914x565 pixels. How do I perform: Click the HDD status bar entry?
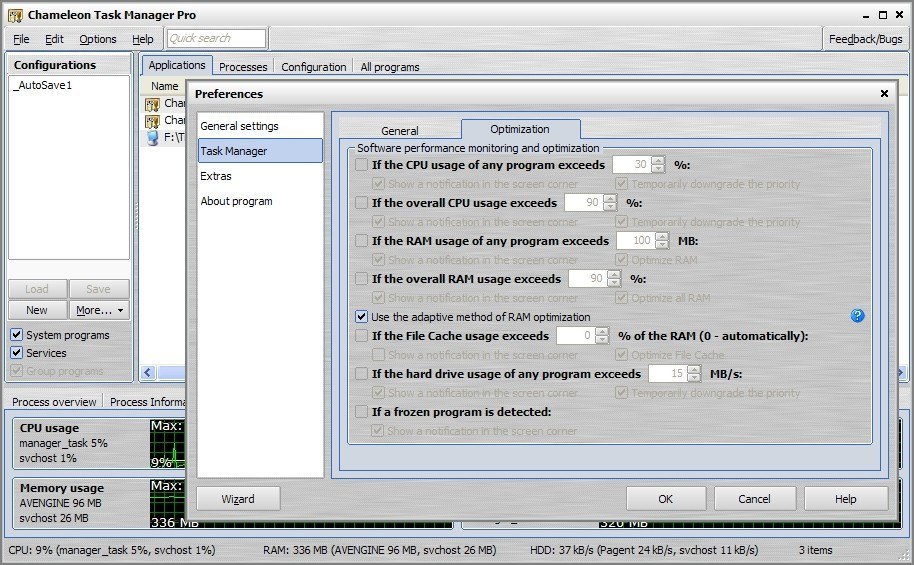[x=644, y=550]
